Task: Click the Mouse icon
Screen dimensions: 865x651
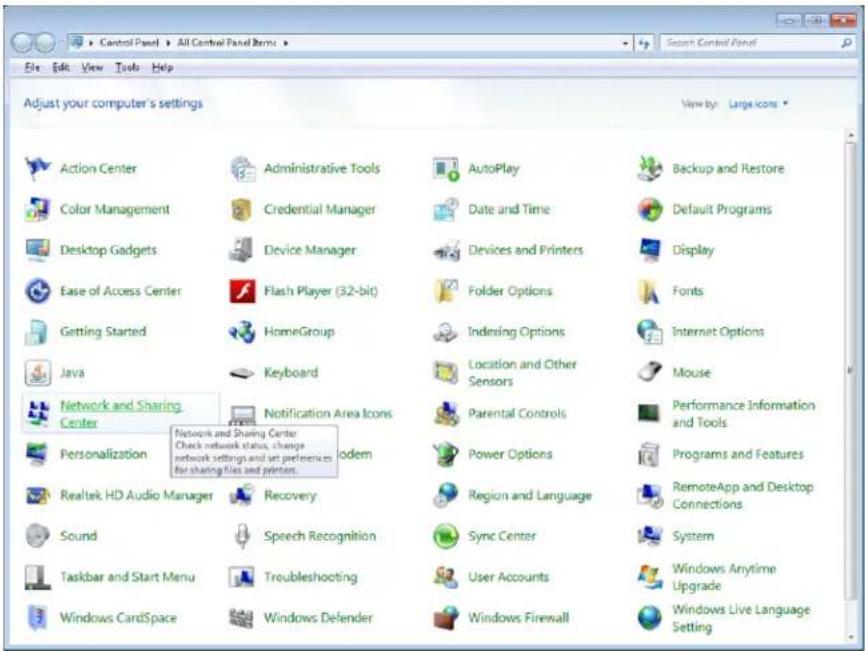Action: pyautogui.click(x=650, y=372)
